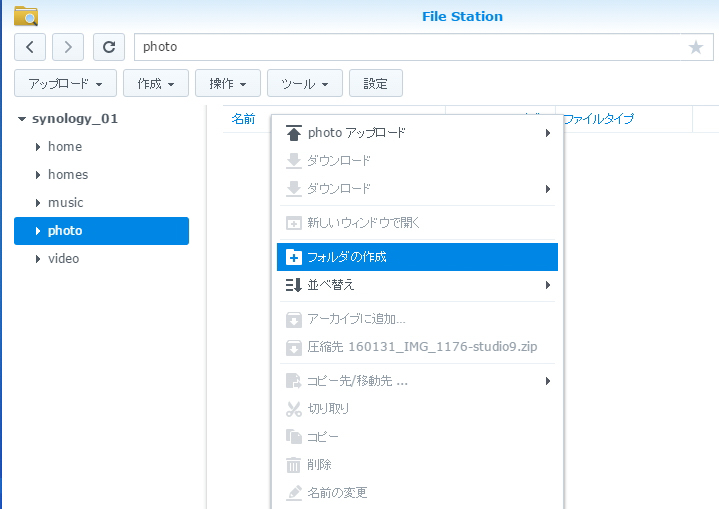The height and width of the screenshot is (509, 719).
Task: Collapse the synology_01 root node
Action: (x=23, y=119)
